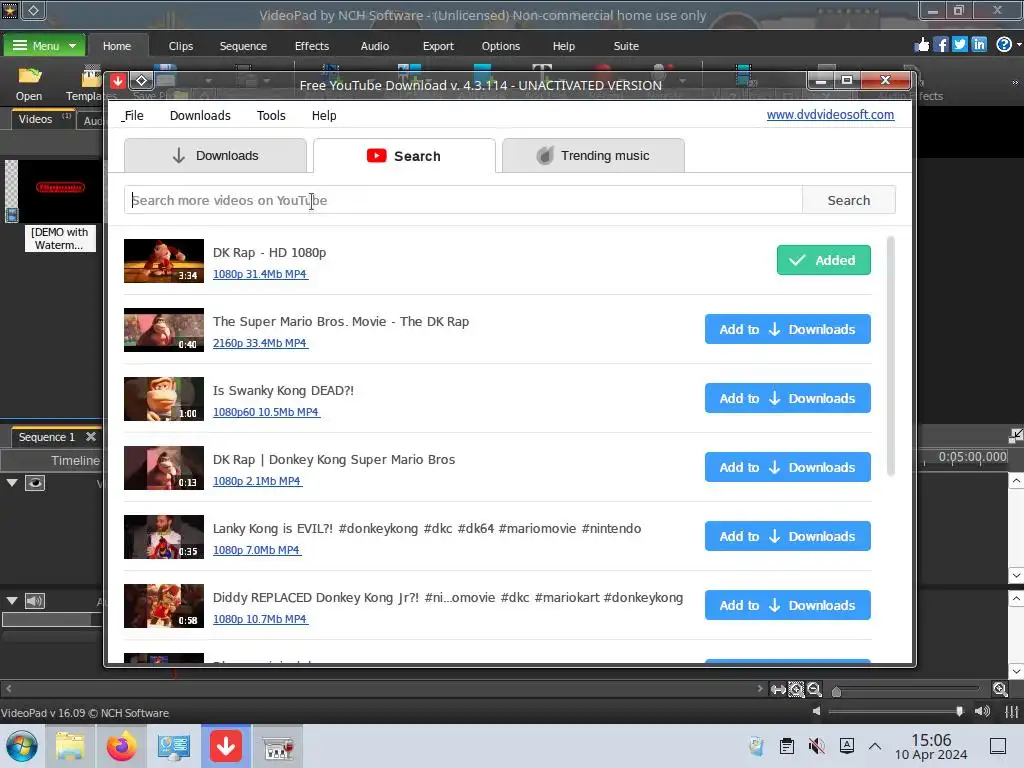Image resolution: width=1024 pixels, height=768 pixels.
Task: Choose format link 1080p 2.1Mb MP4
Action: [x=257, y=481]
